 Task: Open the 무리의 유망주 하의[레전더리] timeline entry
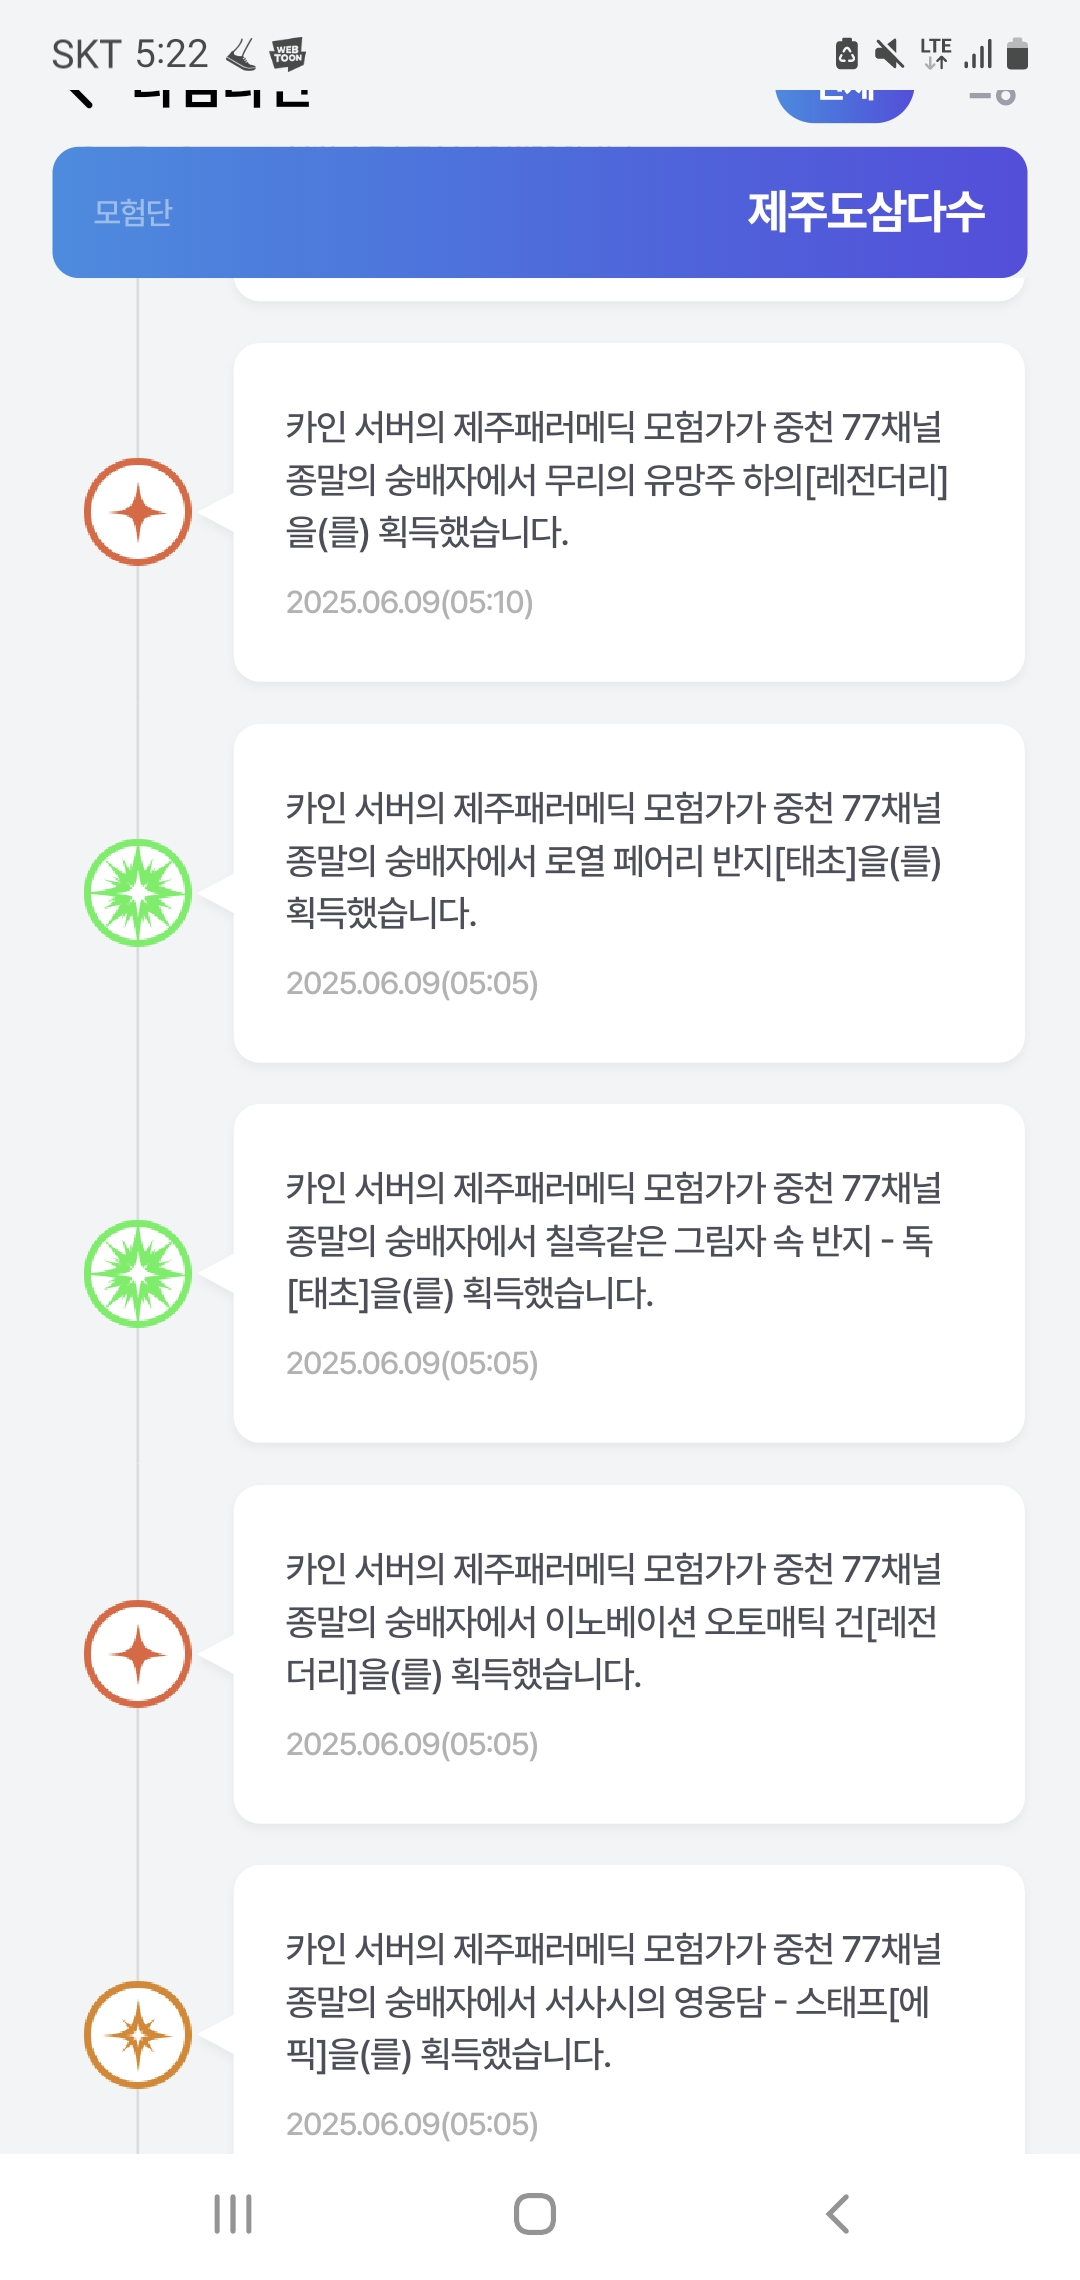coord(628,512)
